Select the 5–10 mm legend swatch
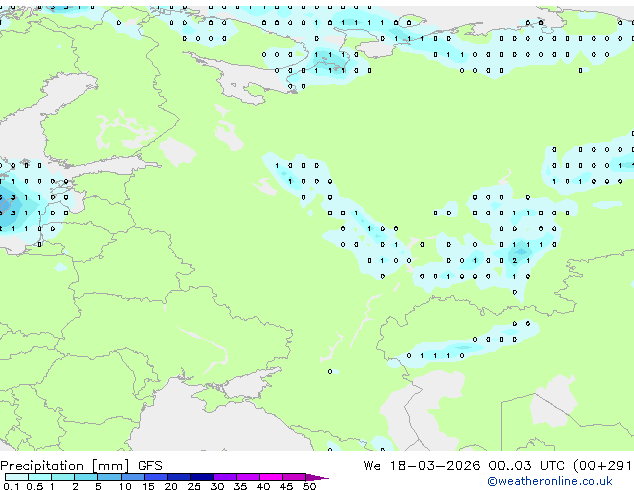The height and width of the screenshot is (490, 634). click(109, 477)
